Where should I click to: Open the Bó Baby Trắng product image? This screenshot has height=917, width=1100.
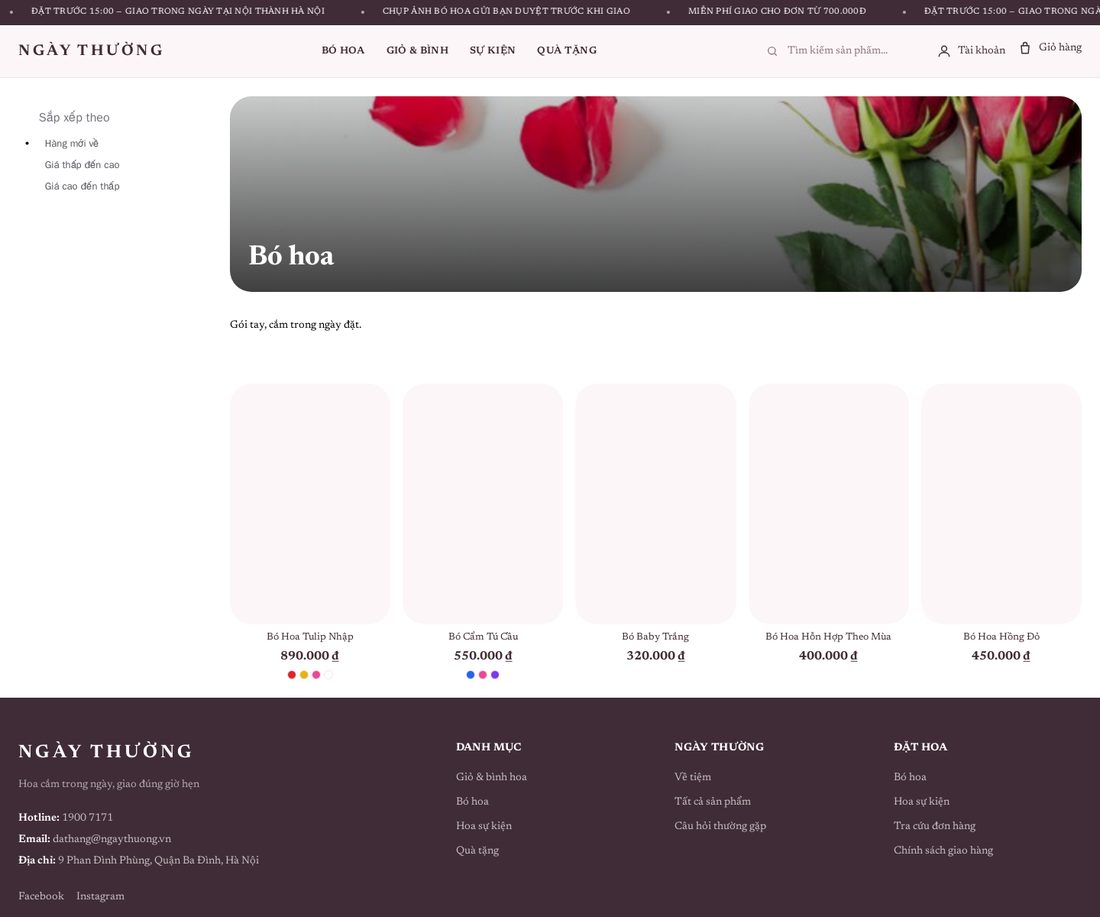tap(656, 504)
